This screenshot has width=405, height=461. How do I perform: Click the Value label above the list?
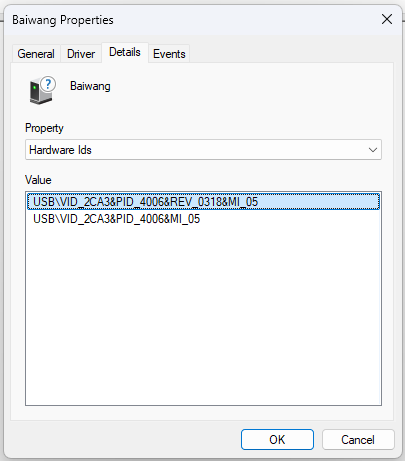click(x=38, y=180)
